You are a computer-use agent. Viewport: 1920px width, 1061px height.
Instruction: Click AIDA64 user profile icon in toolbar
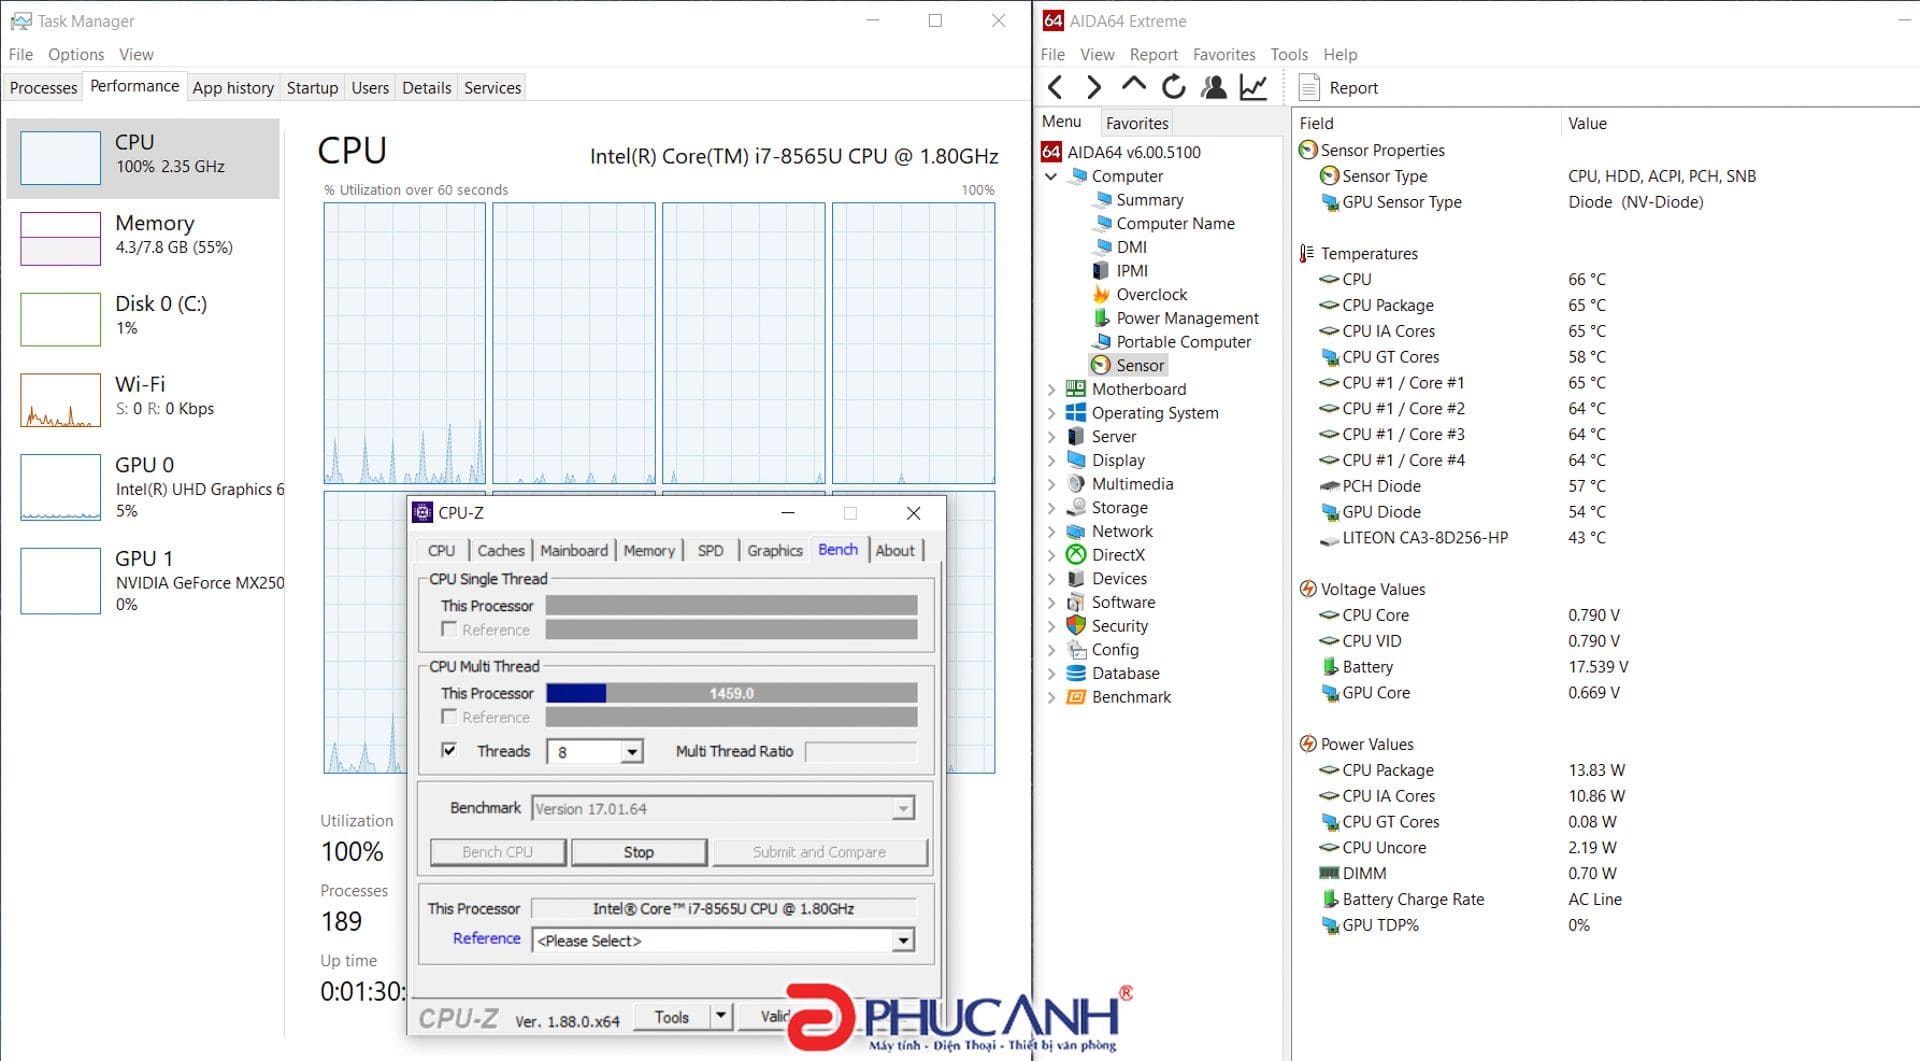pyautogui.click(x=1214, y=88)
